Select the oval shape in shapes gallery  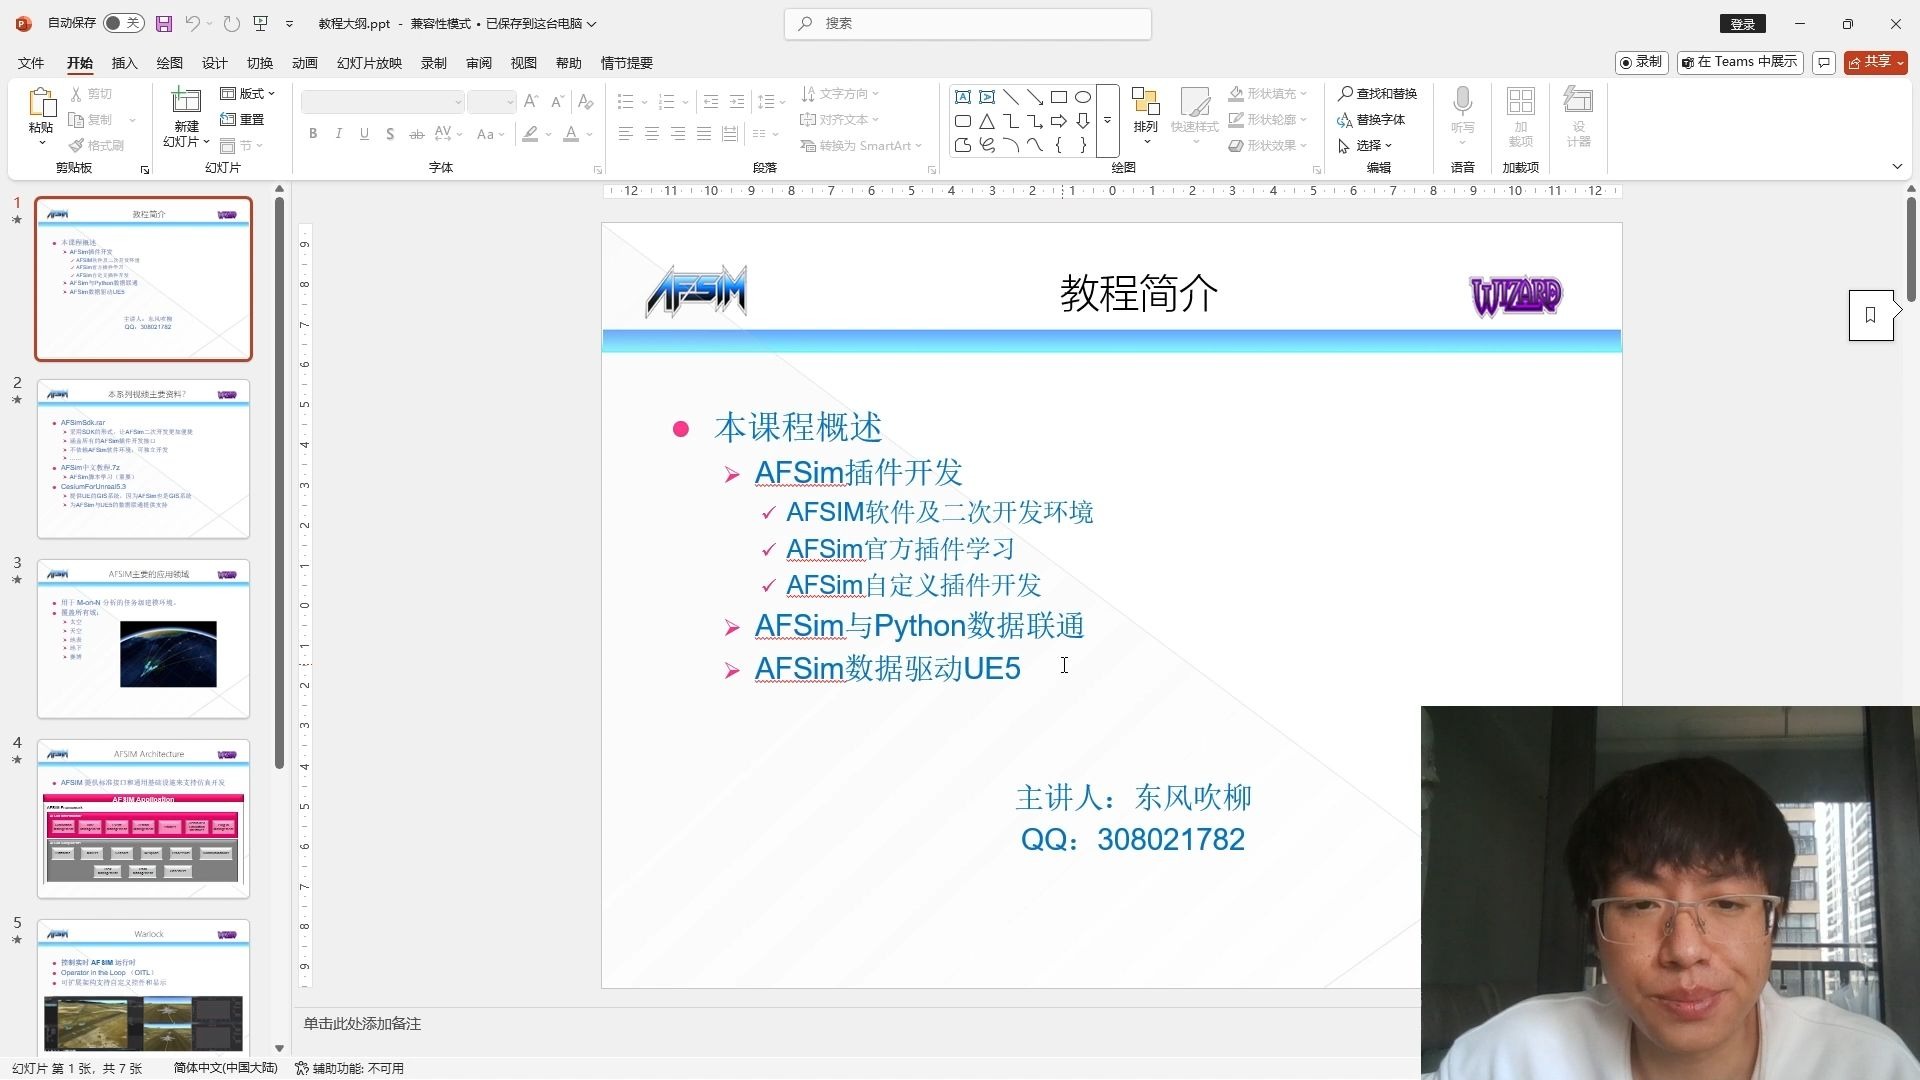(x=1083, y=97)
